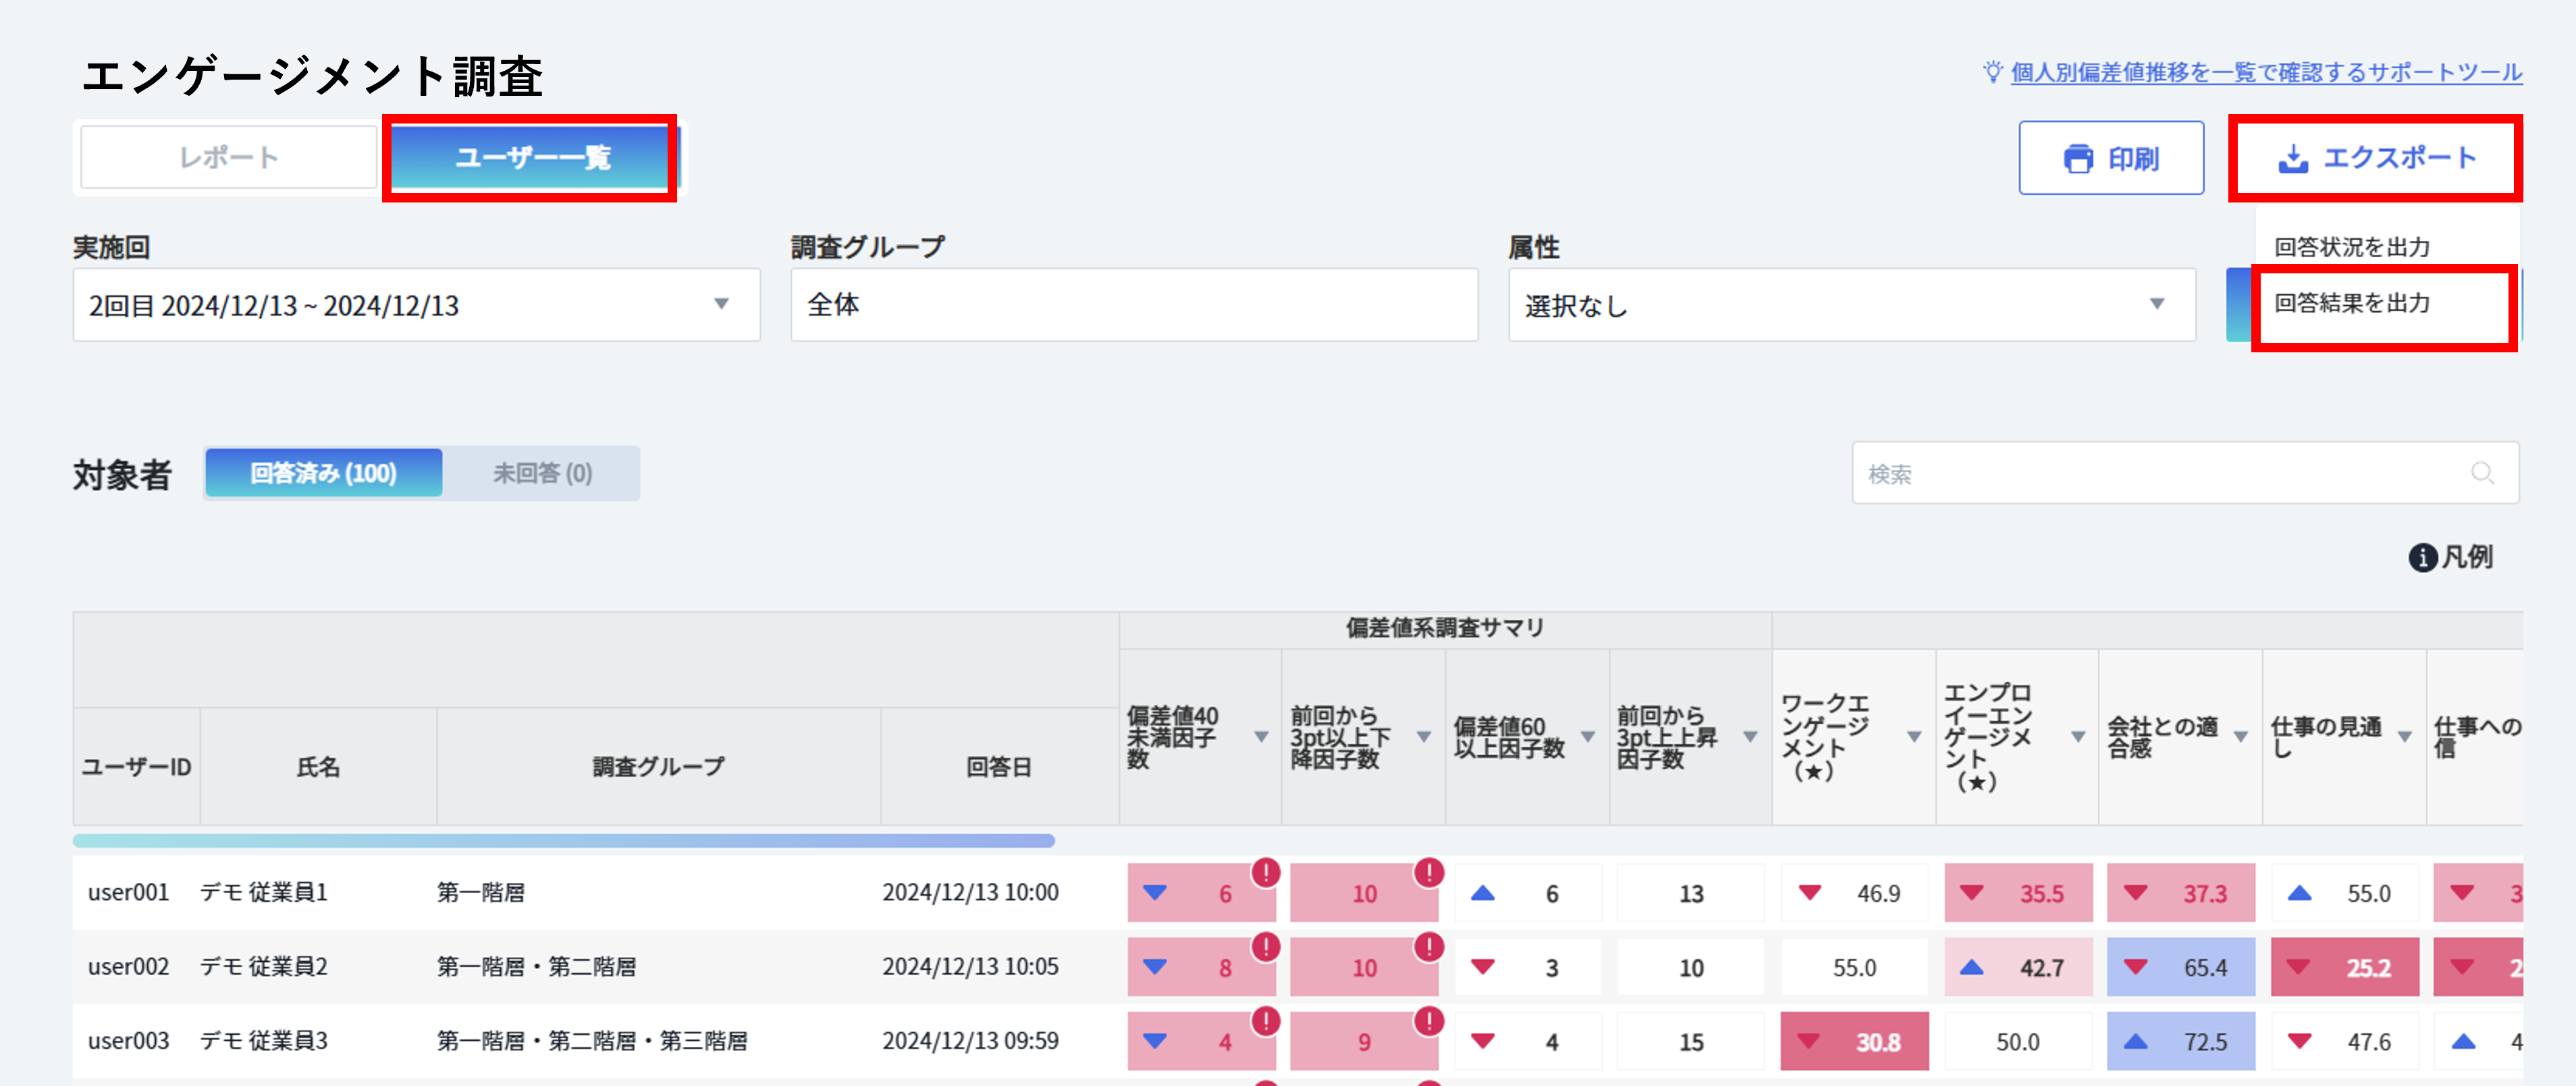Select 回答結果を出力 from export menu
The image size is (2576, 1086).
tap(2351, 303)
